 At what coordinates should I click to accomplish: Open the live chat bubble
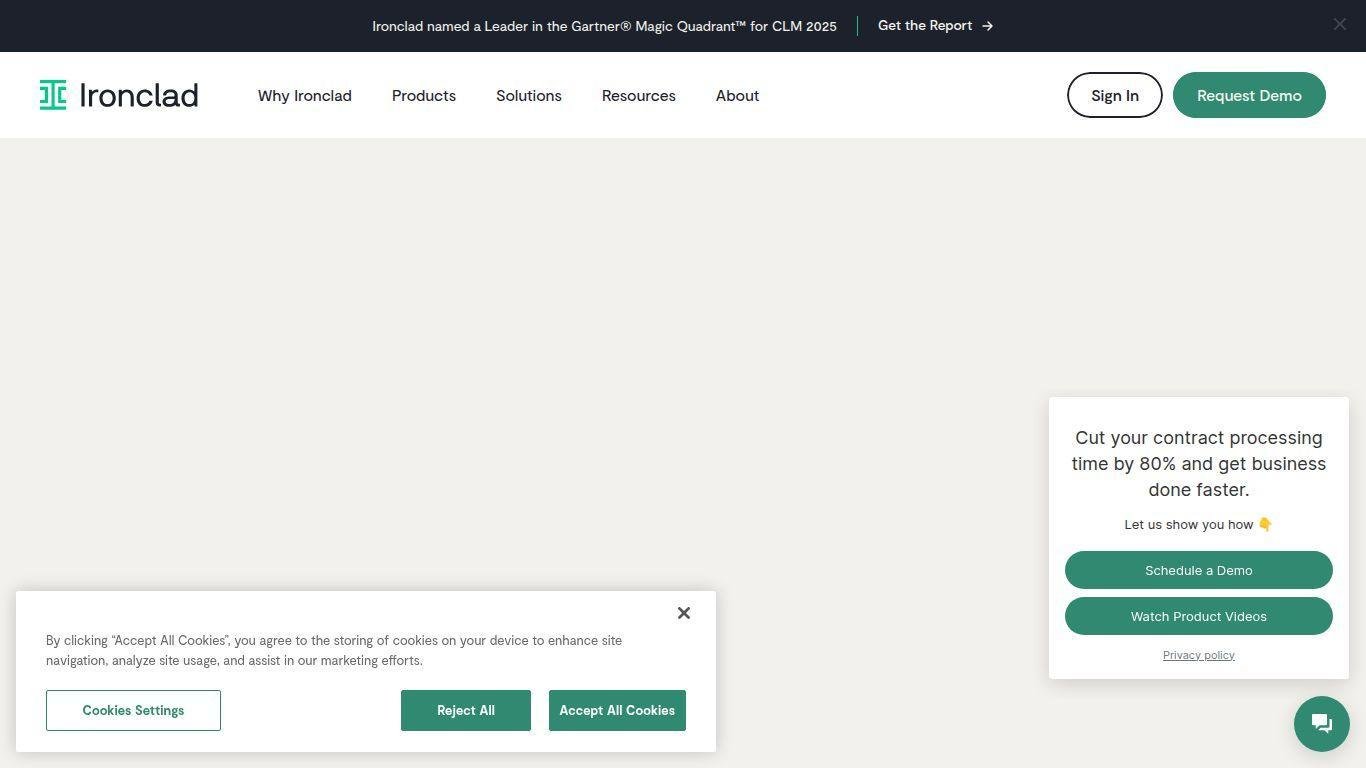coord(1321,724)
